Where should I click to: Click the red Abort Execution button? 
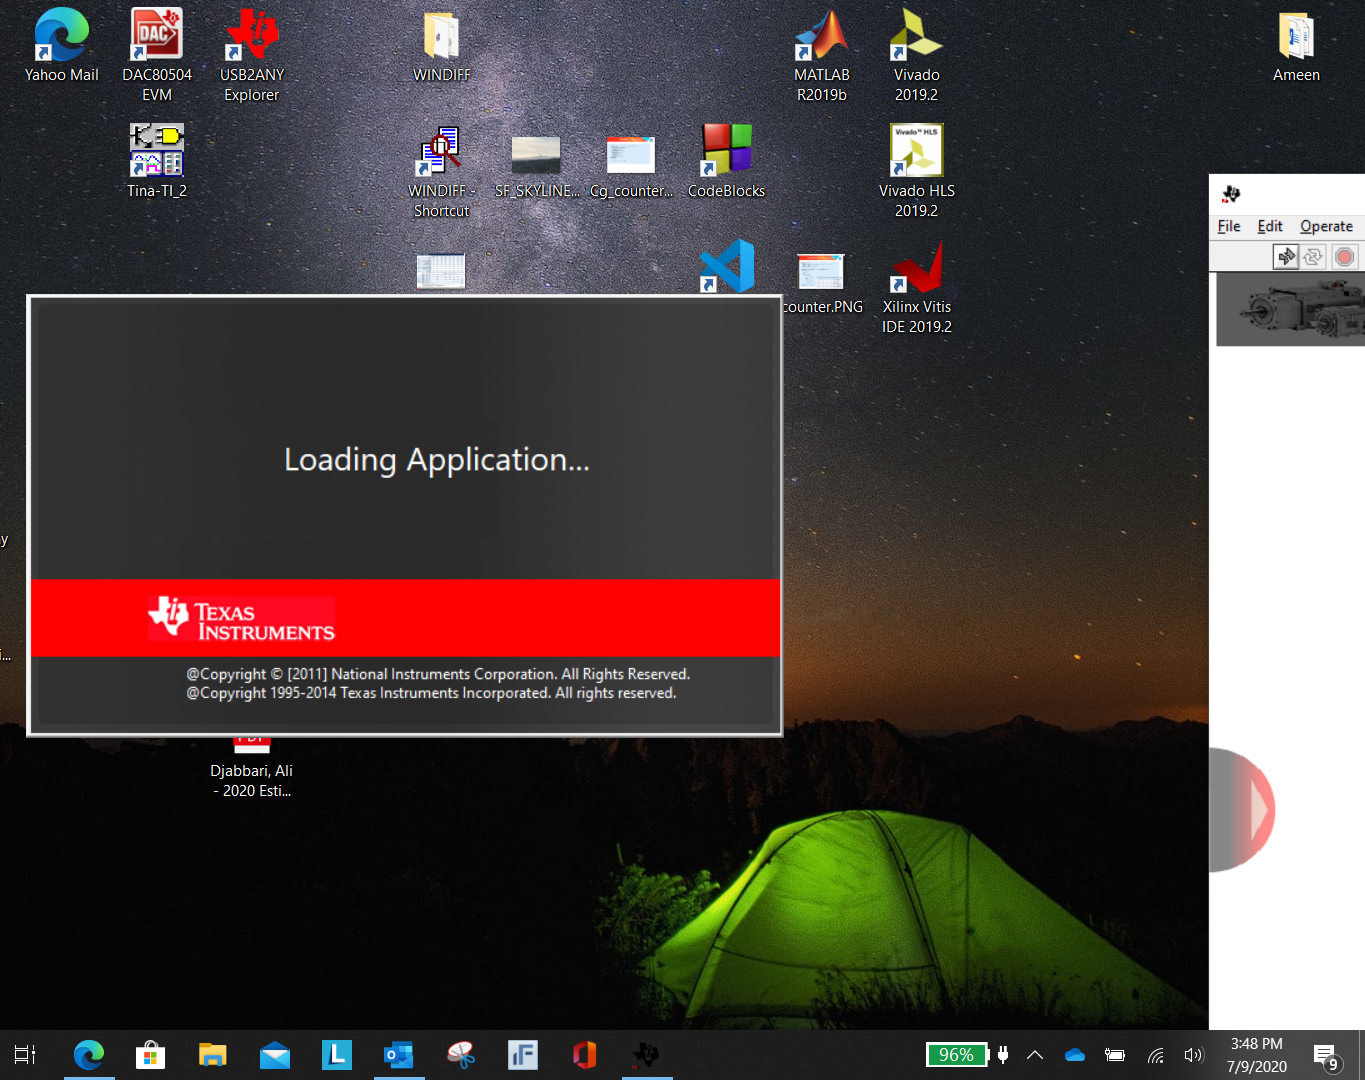coord(1345,257)
